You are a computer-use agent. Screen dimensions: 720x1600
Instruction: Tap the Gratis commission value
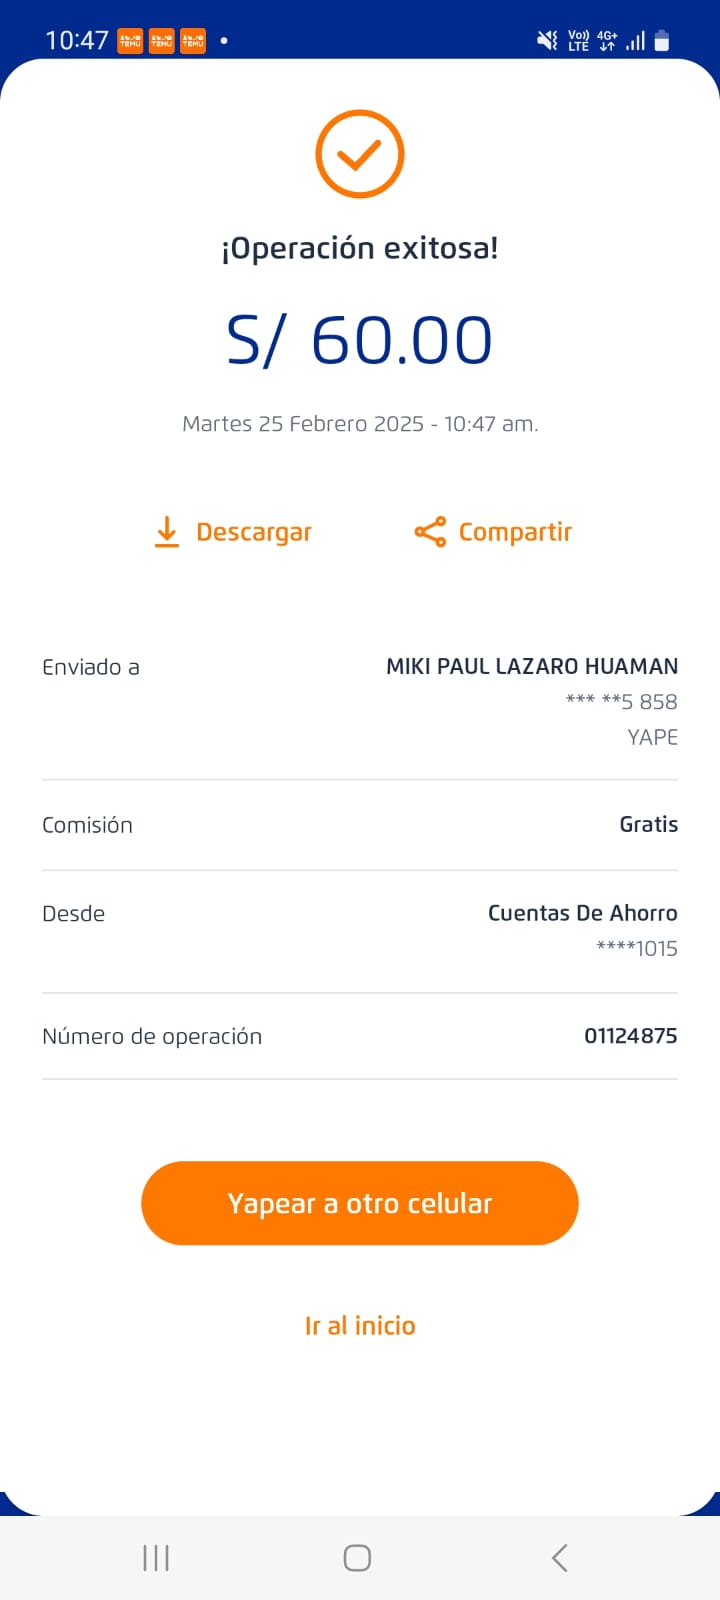click(x=648, y=824)
